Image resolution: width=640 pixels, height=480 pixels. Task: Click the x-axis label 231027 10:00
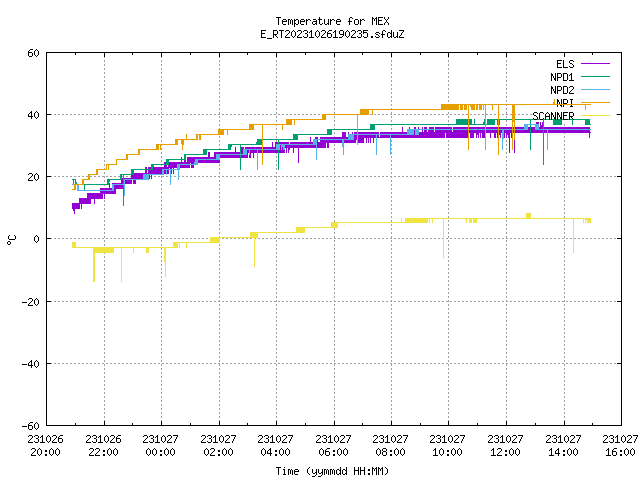point(448,446)
